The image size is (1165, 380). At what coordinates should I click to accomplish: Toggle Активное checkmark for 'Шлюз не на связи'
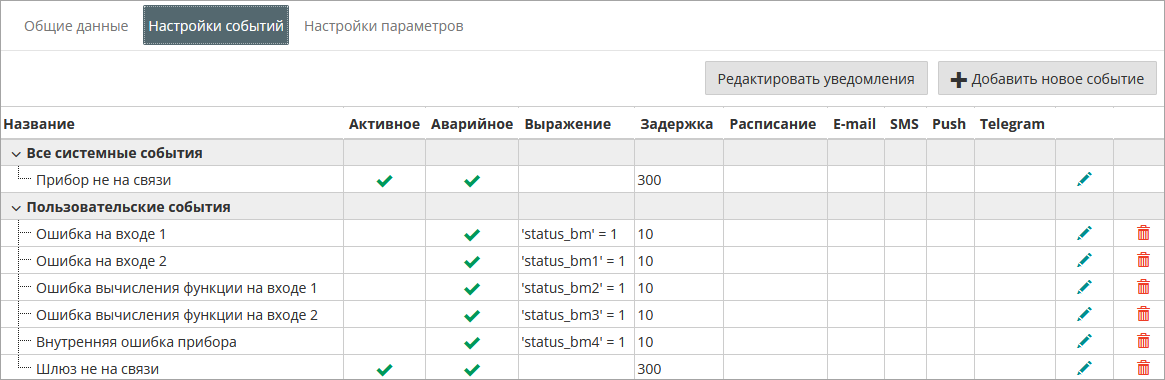click(384, 369)
